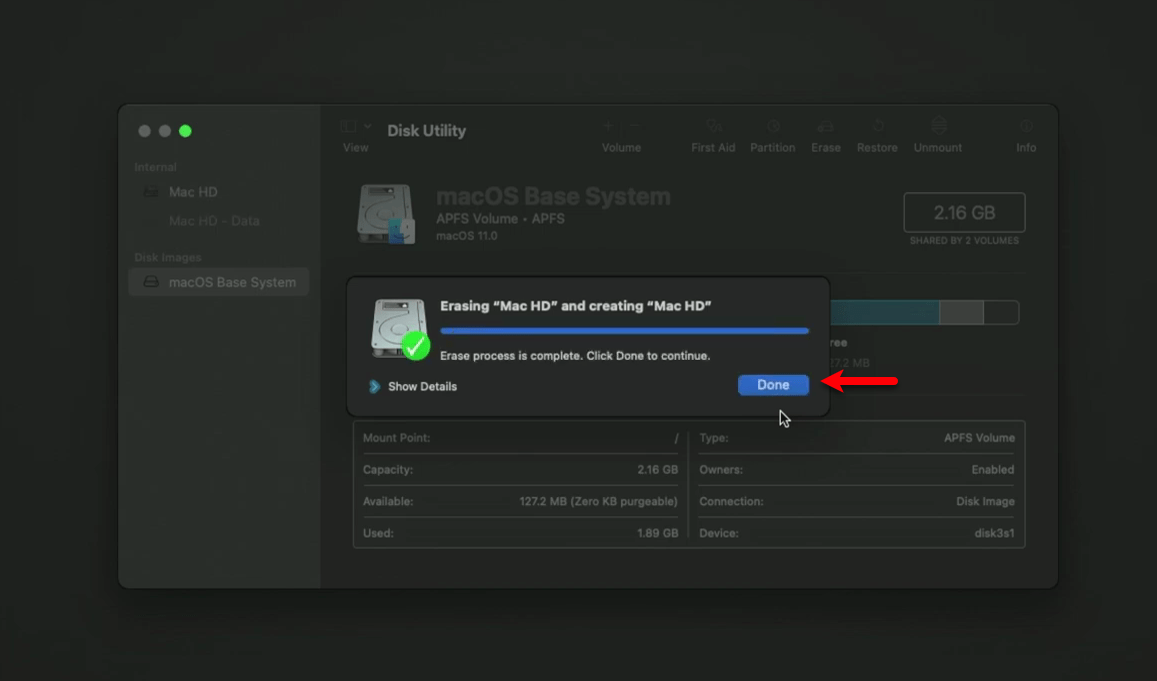
Task: Click the remove Volume minus icon
Action: pyautogui.click(x=634, y=126)
